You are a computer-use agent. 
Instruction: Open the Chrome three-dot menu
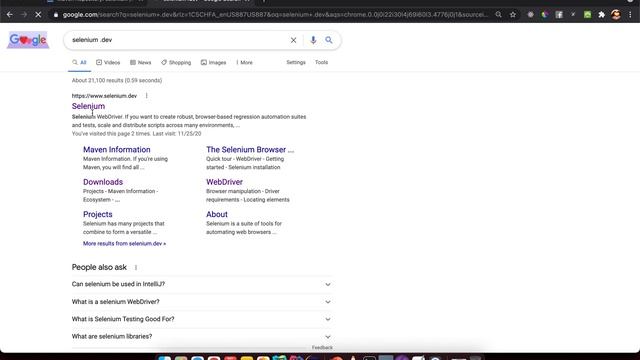pyautogui.click(x=630, y=15)
